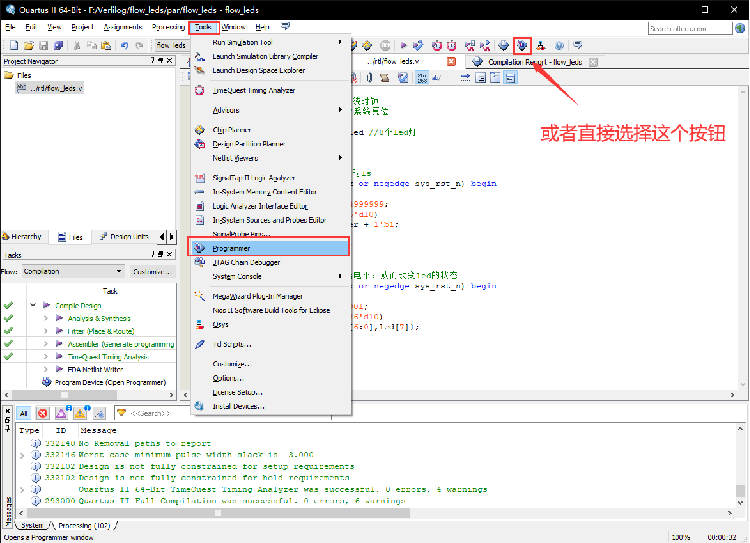This screenshot has width=750, height=543.
Task: Click the Paste clipboard icon
Action: 106,45
